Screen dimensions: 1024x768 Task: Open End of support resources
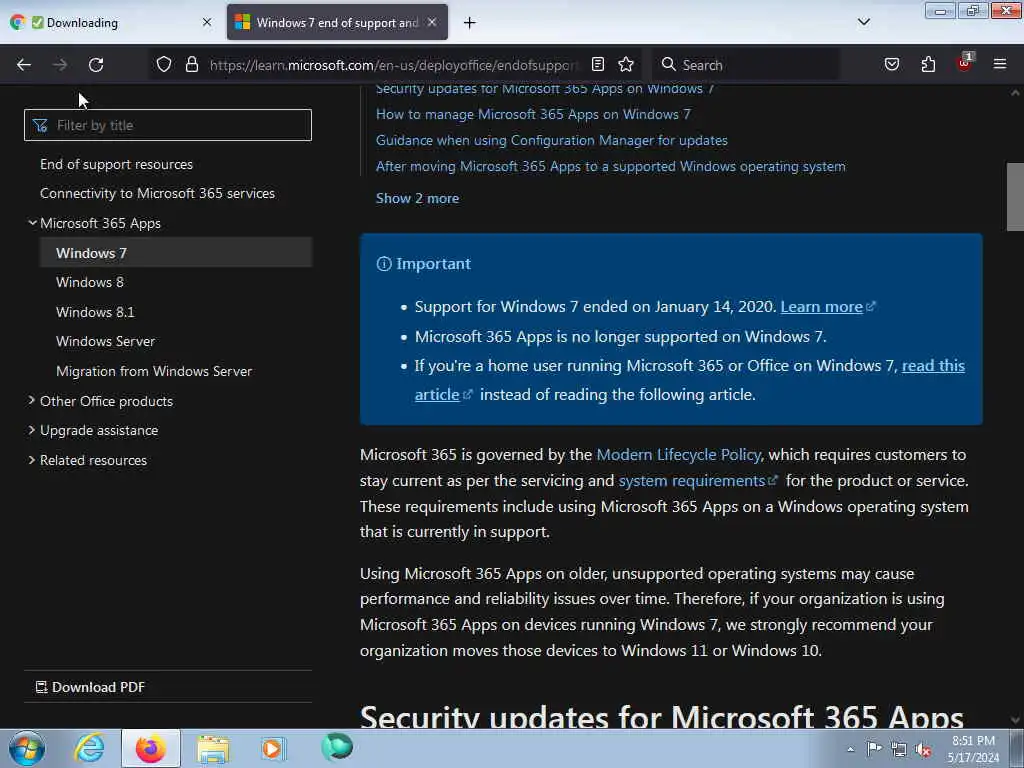click(x=116, y=165)
